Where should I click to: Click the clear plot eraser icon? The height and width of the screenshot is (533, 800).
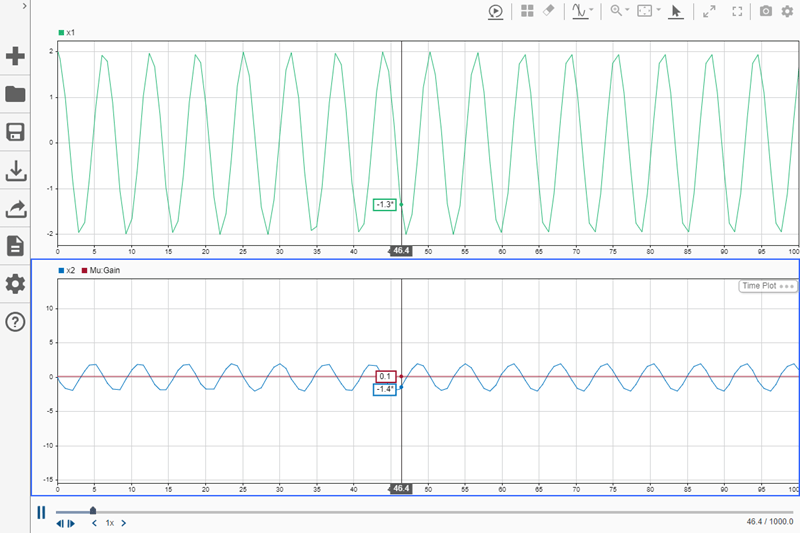(x=549, y=10)
